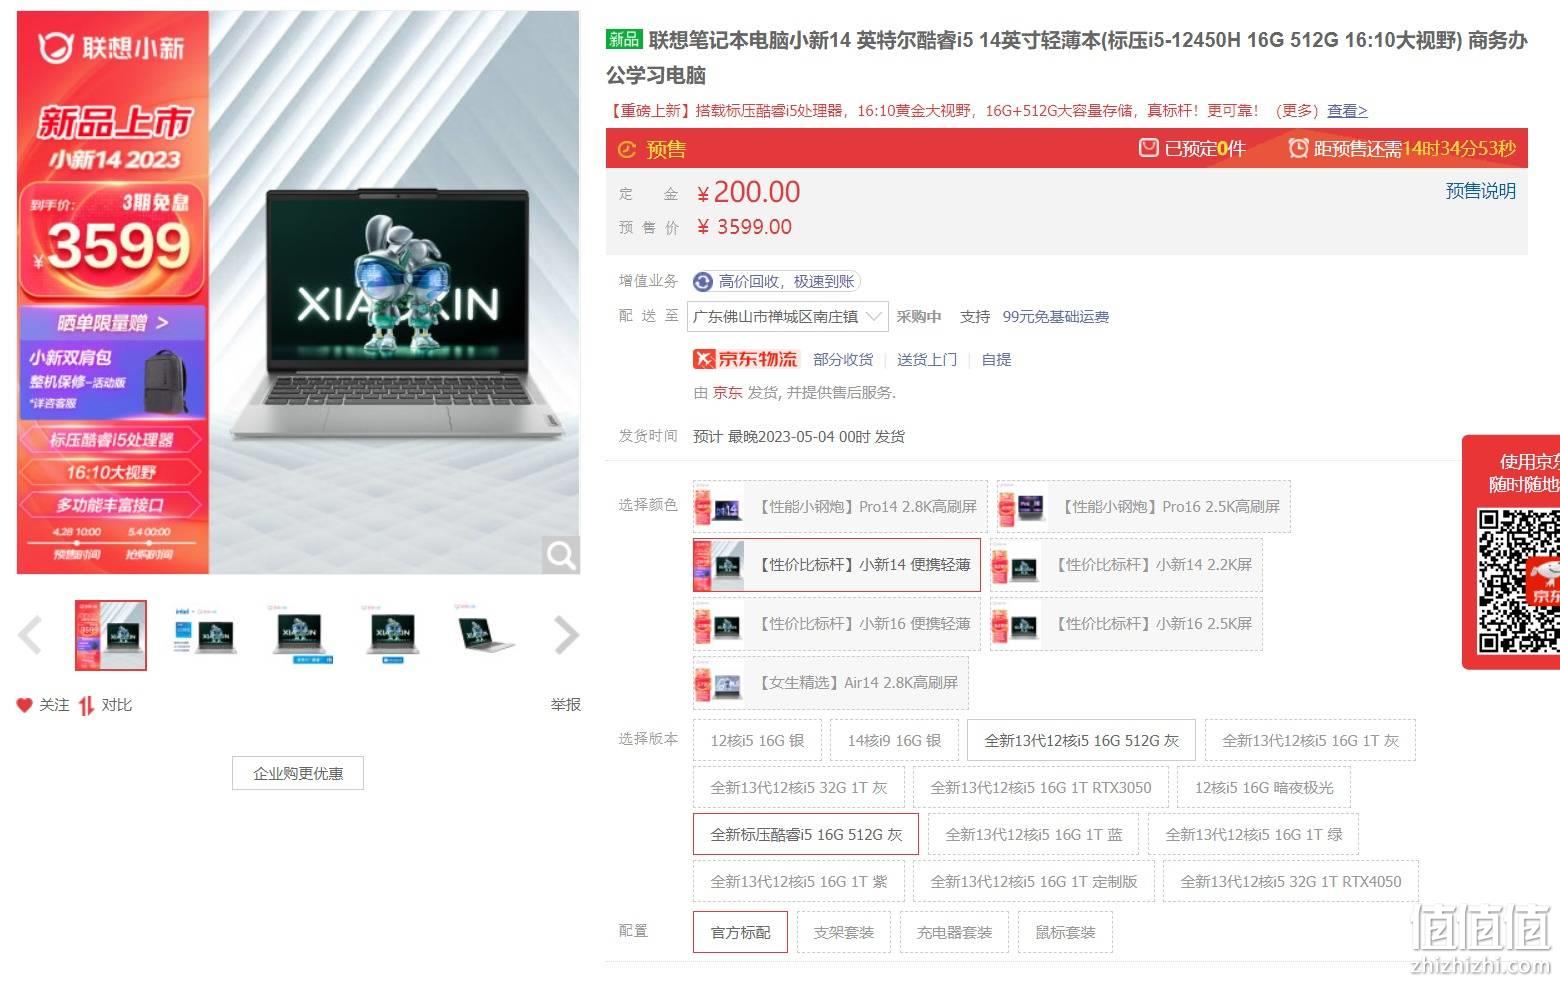Click the deposit price ￥200.00
Viewport: 1560px width, 983px height.
tap(748, 192)
